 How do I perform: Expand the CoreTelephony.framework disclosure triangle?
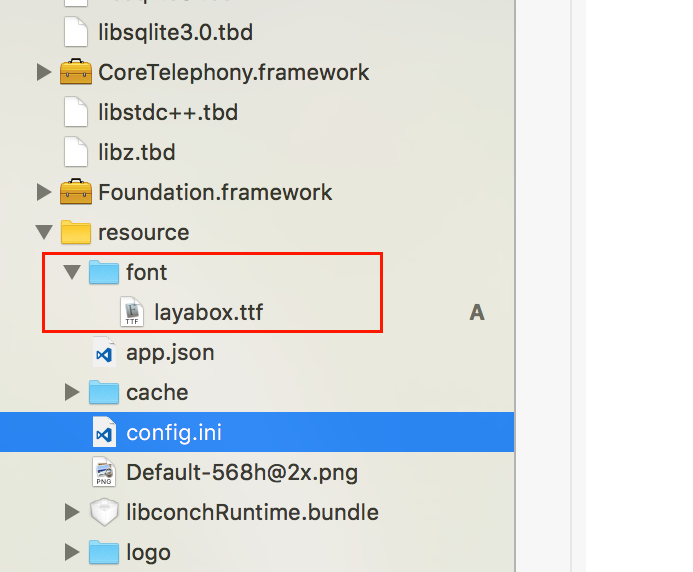(x=43, y=72)
